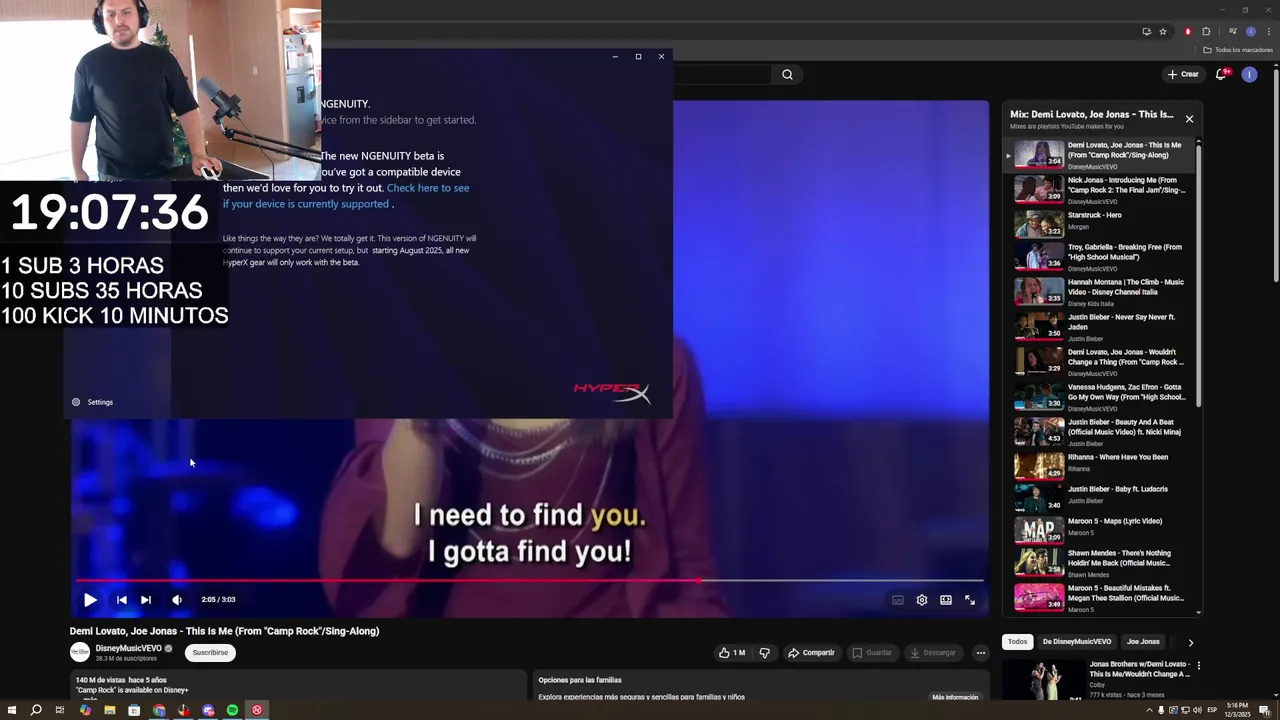Open video player settings gear
1280x720 pixels.
coord(922,600)
